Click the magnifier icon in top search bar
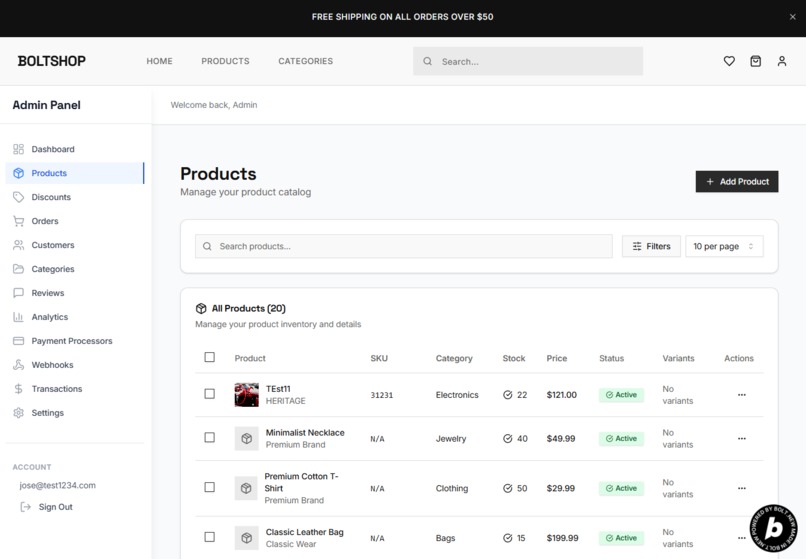This screenshot has width=806, height=559. (428, 61)
